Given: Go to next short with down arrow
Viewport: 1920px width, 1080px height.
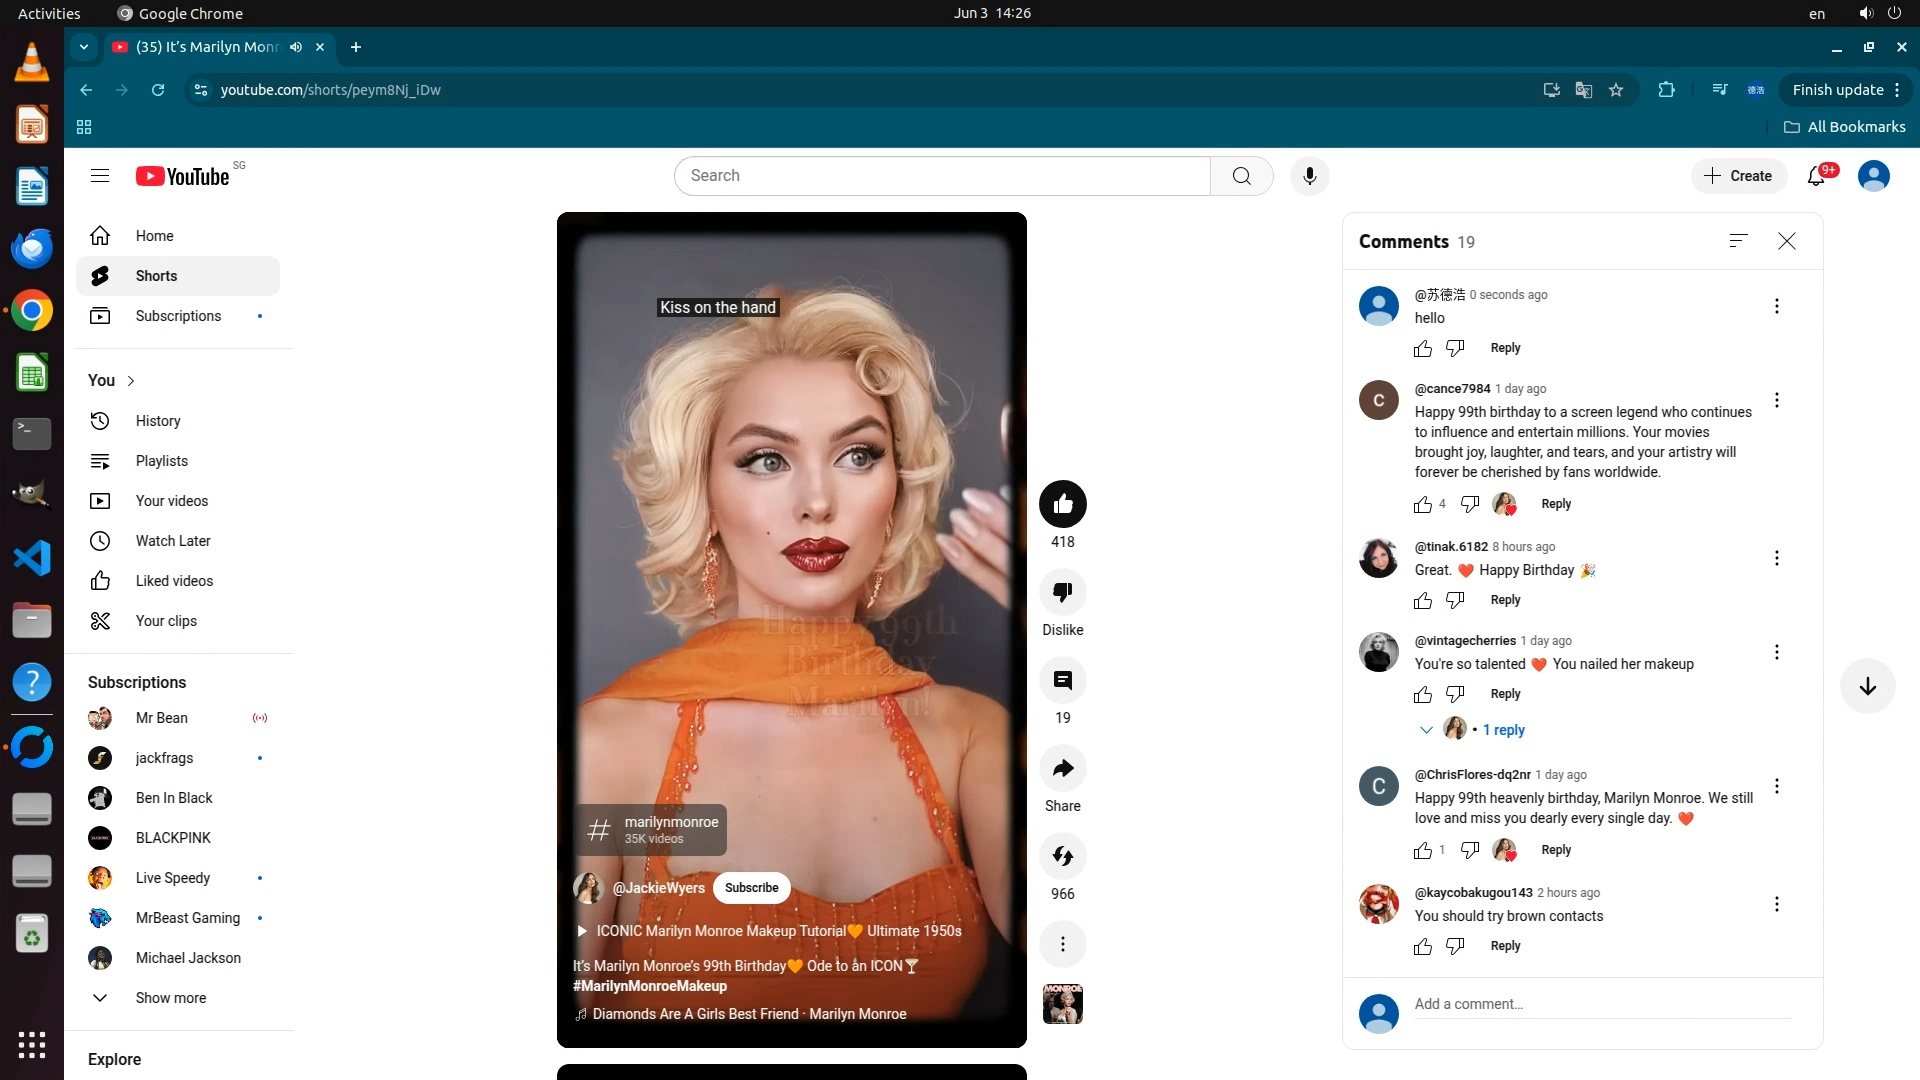Looking at the screenshot, I should [1867, 686].
